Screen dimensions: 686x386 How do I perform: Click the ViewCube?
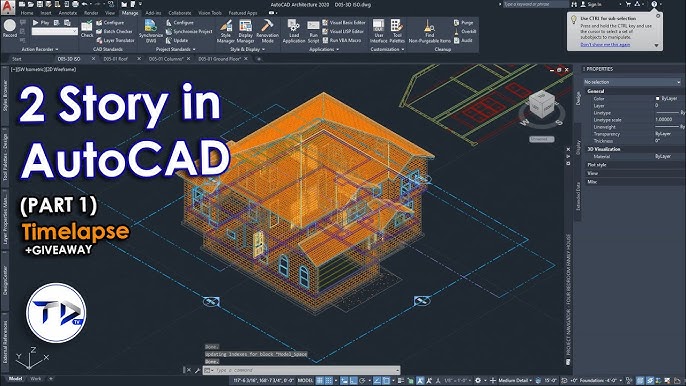[x=541, y=105]
